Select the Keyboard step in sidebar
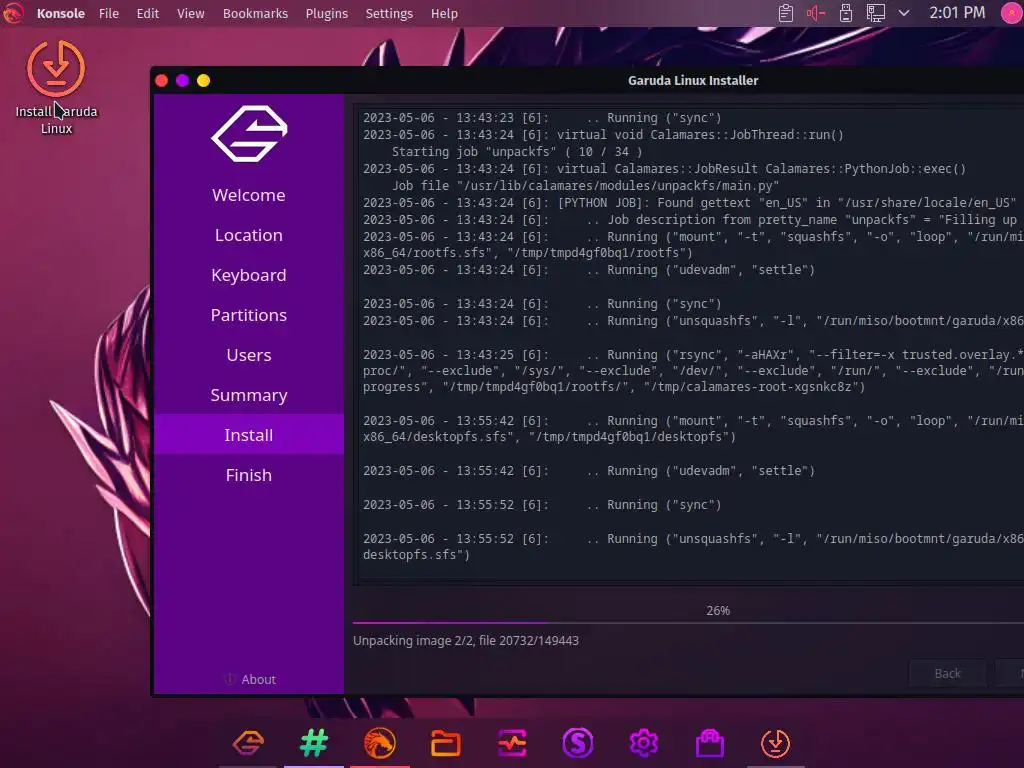 point(249,275)
